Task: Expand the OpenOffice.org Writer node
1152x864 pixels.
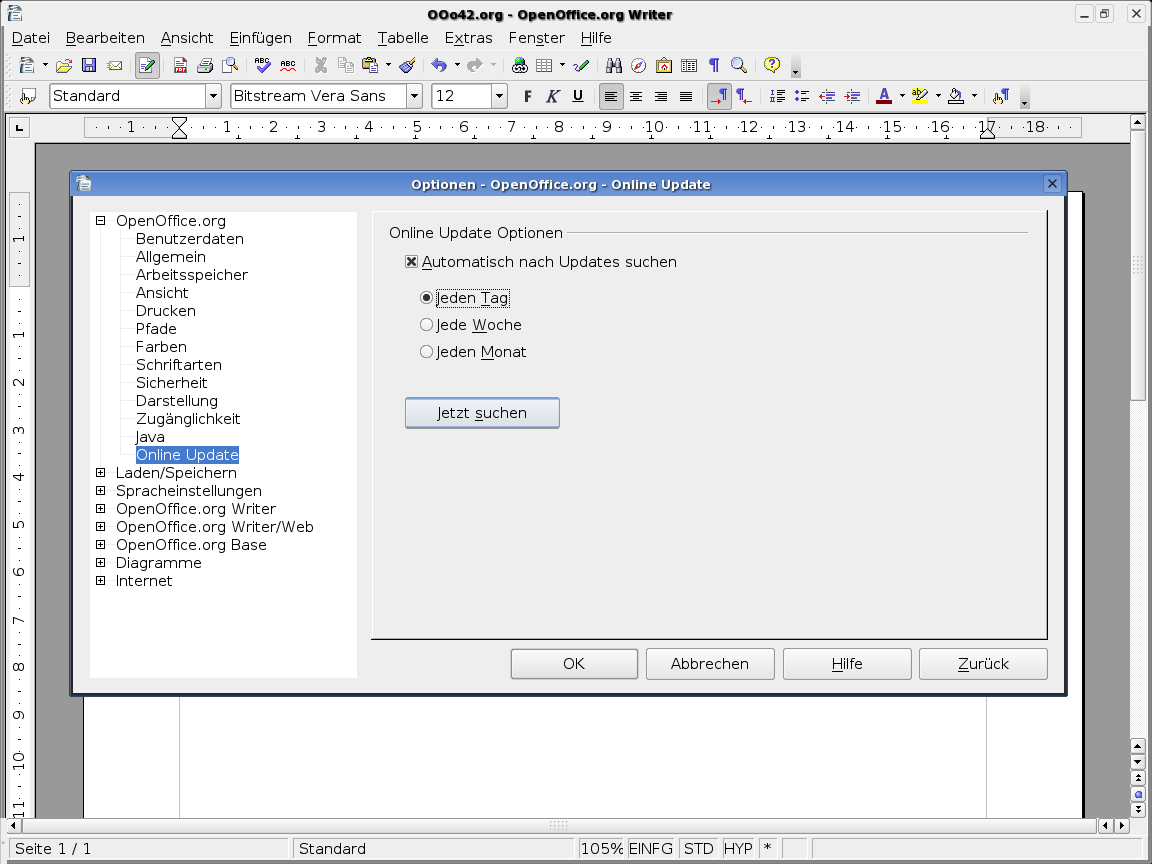Action: [101, 508]
